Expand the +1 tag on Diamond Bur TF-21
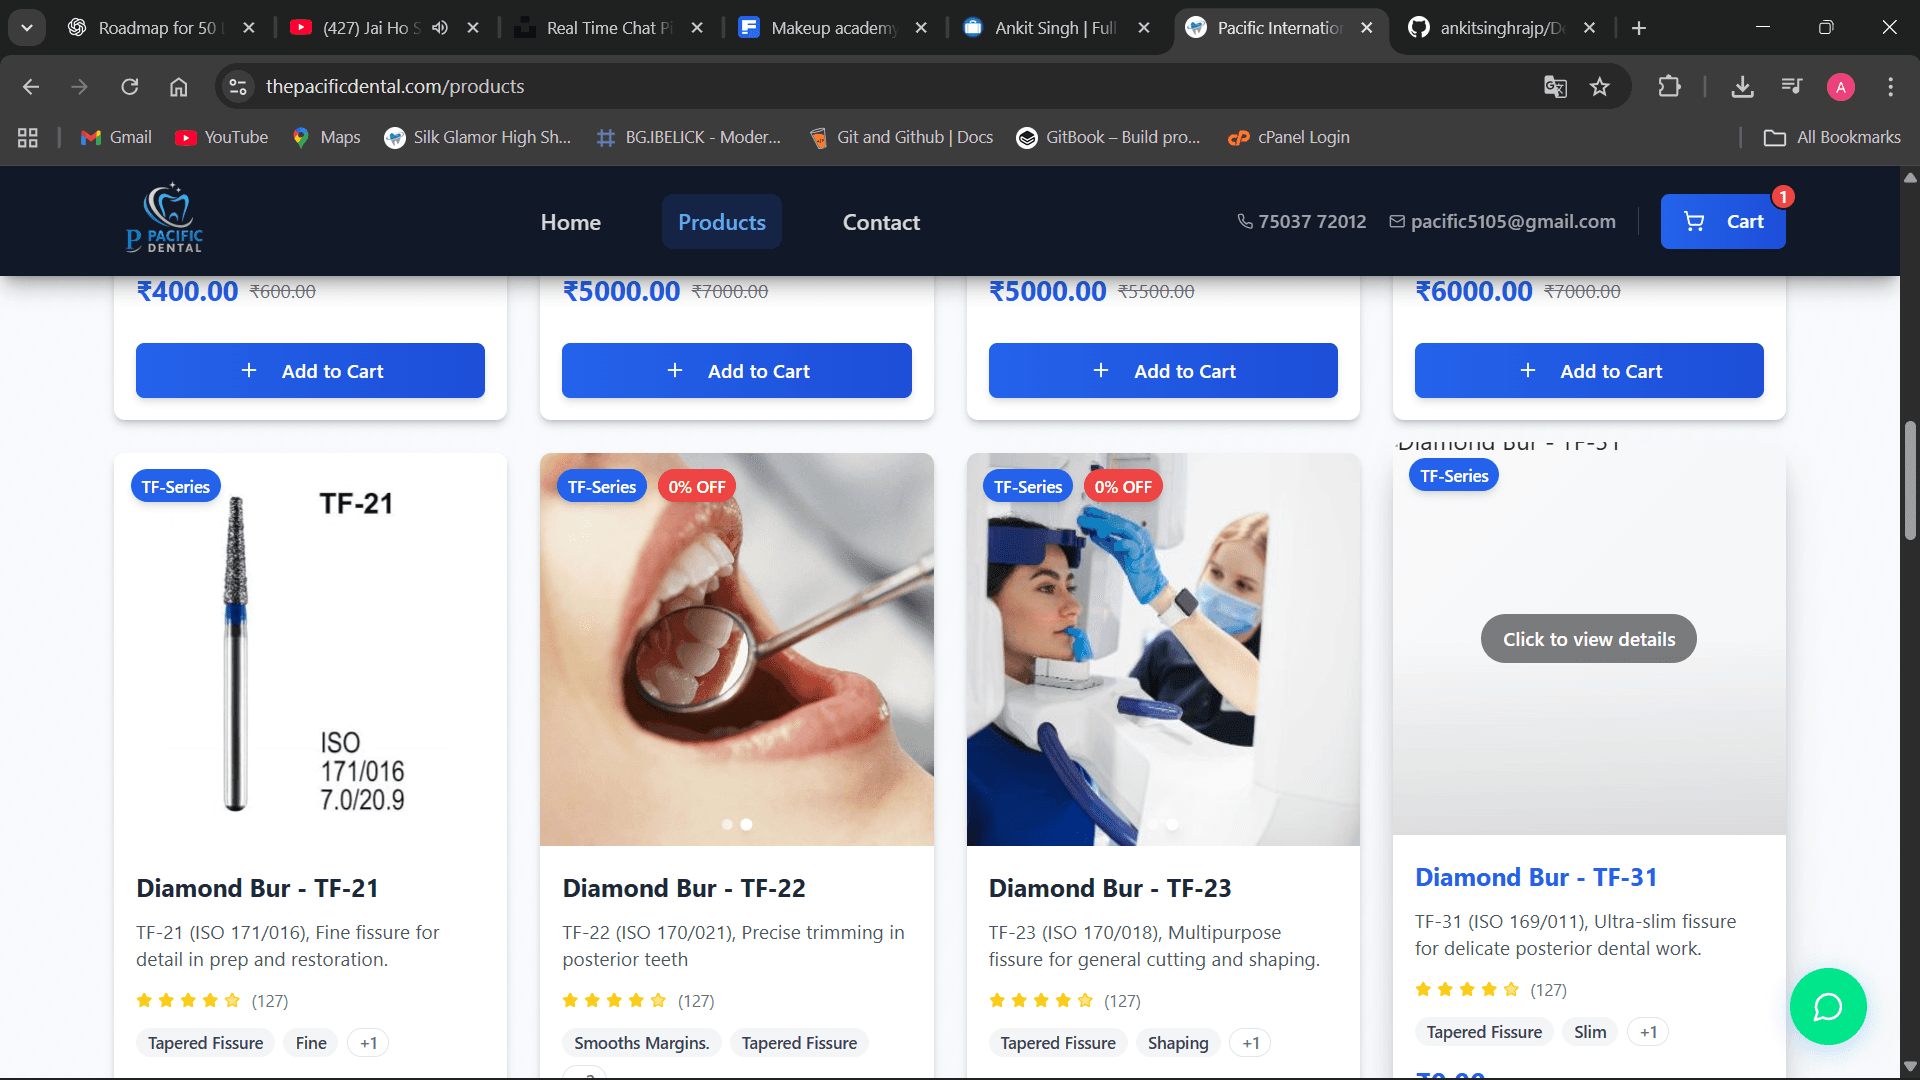1920x1080 pixels. coord(368,1043)
